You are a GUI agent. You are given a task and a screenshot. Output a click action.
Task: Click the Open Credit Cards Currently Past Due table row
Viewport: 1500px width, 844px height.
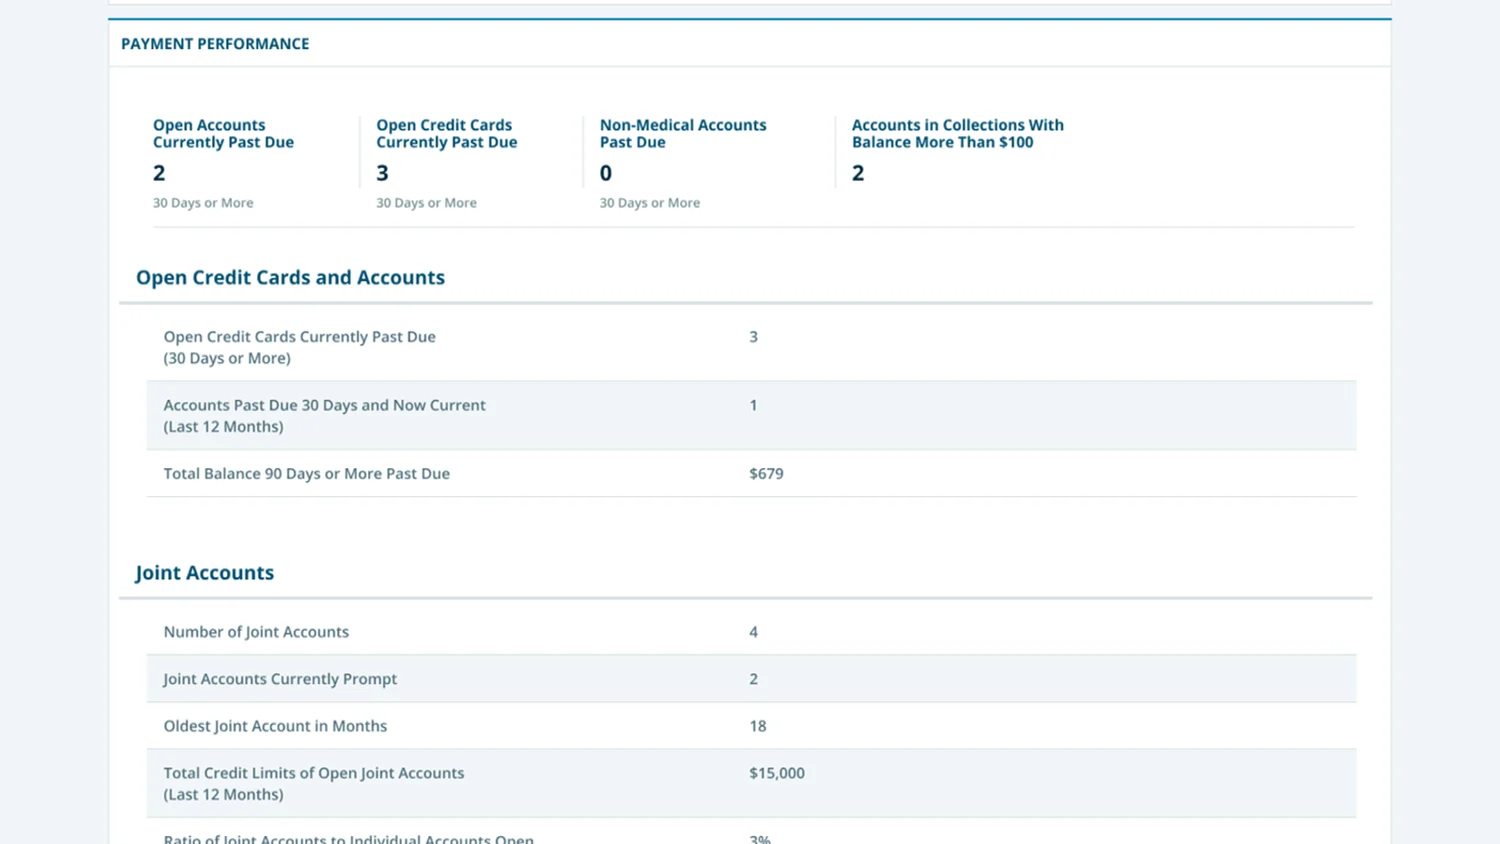[x=299, y=347]
